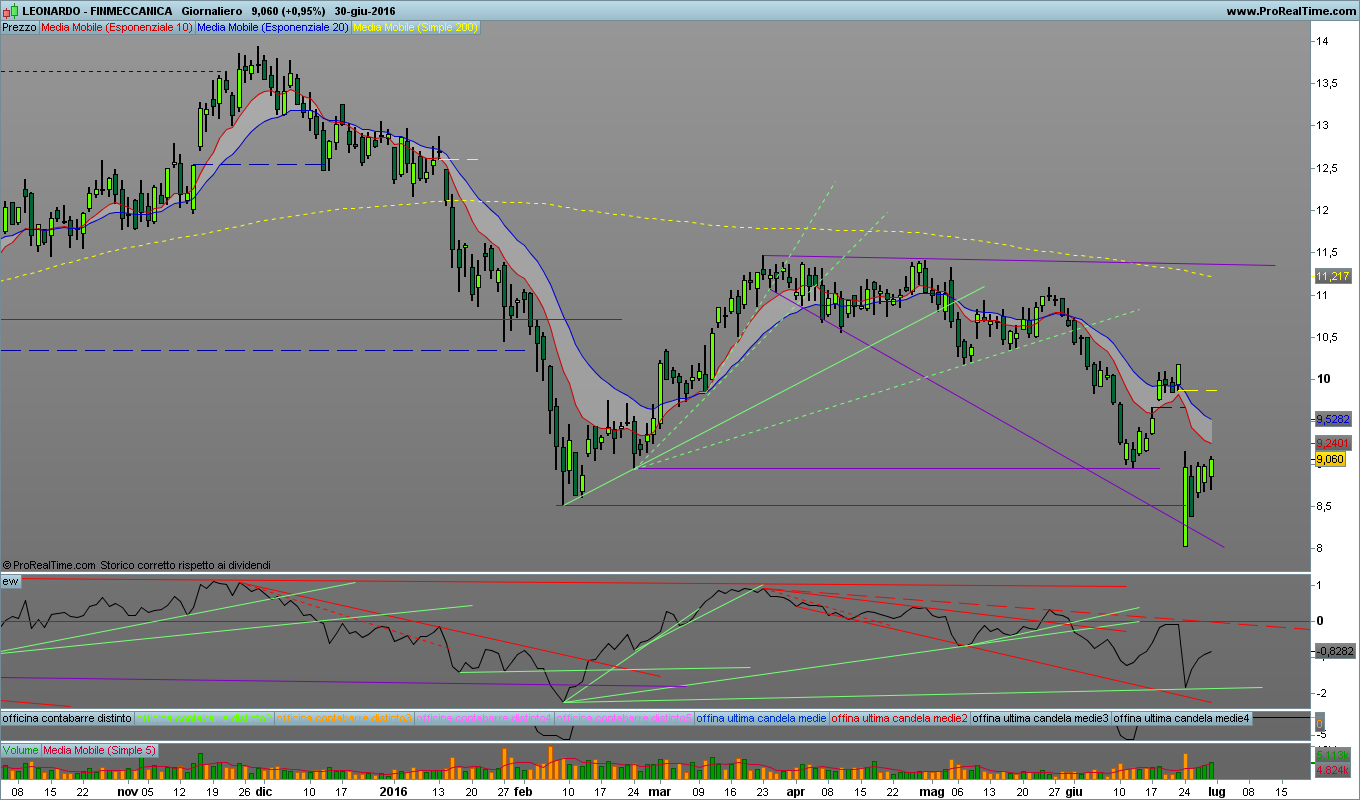This screenshot has height=800, width=1360.
Task: Select officina contabarre distinto label
Action: [x=67, y=718]
